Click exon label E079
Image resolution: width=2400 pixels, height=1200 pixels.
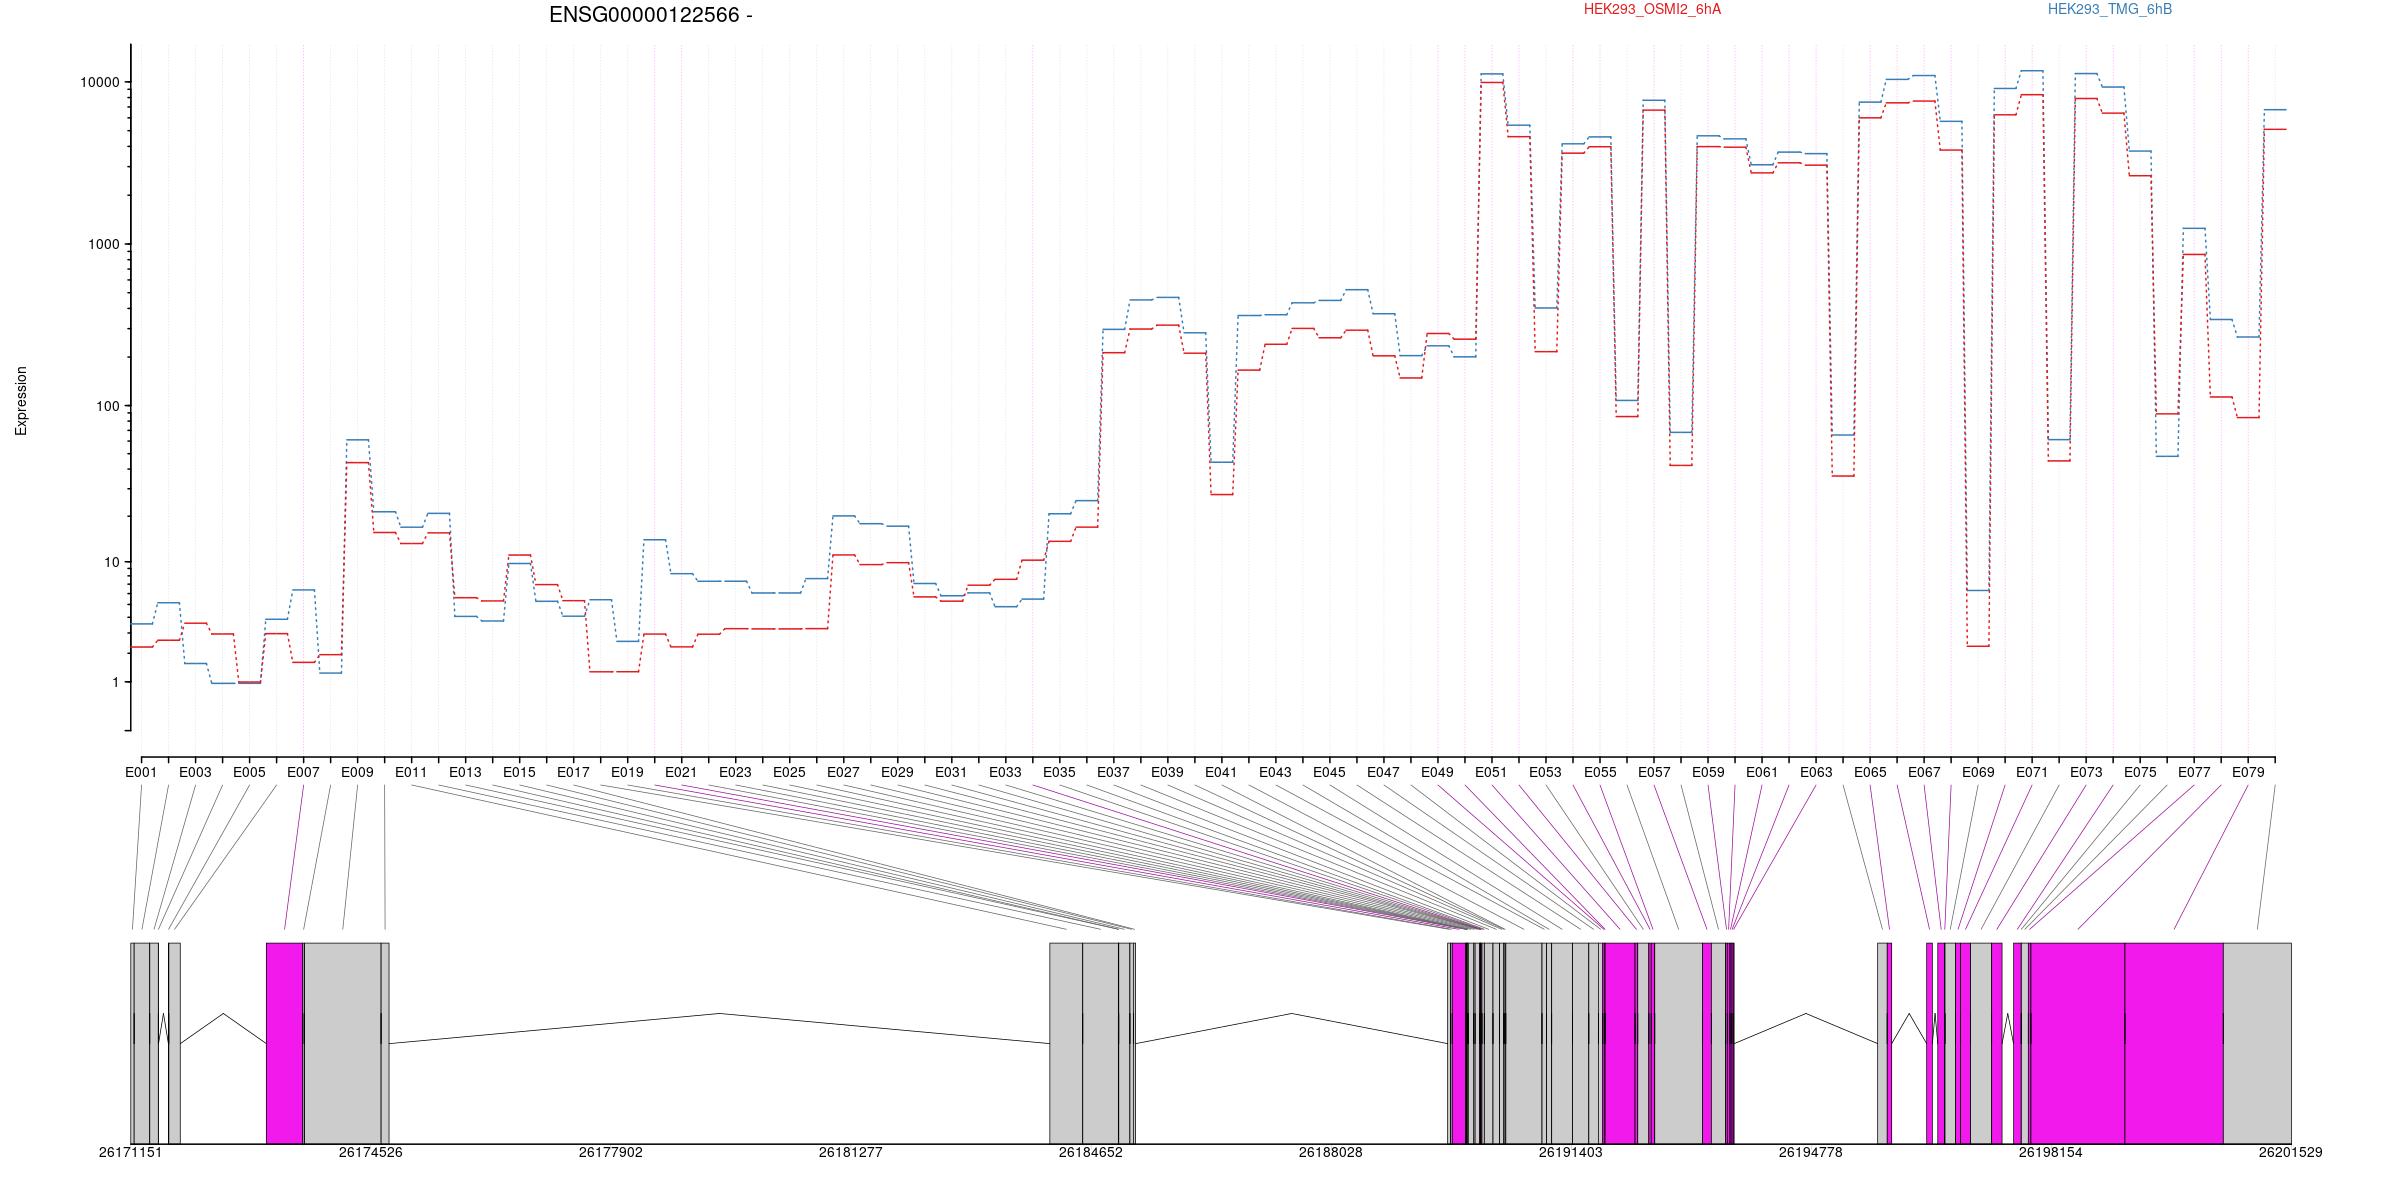click(x=2248, y=772)
